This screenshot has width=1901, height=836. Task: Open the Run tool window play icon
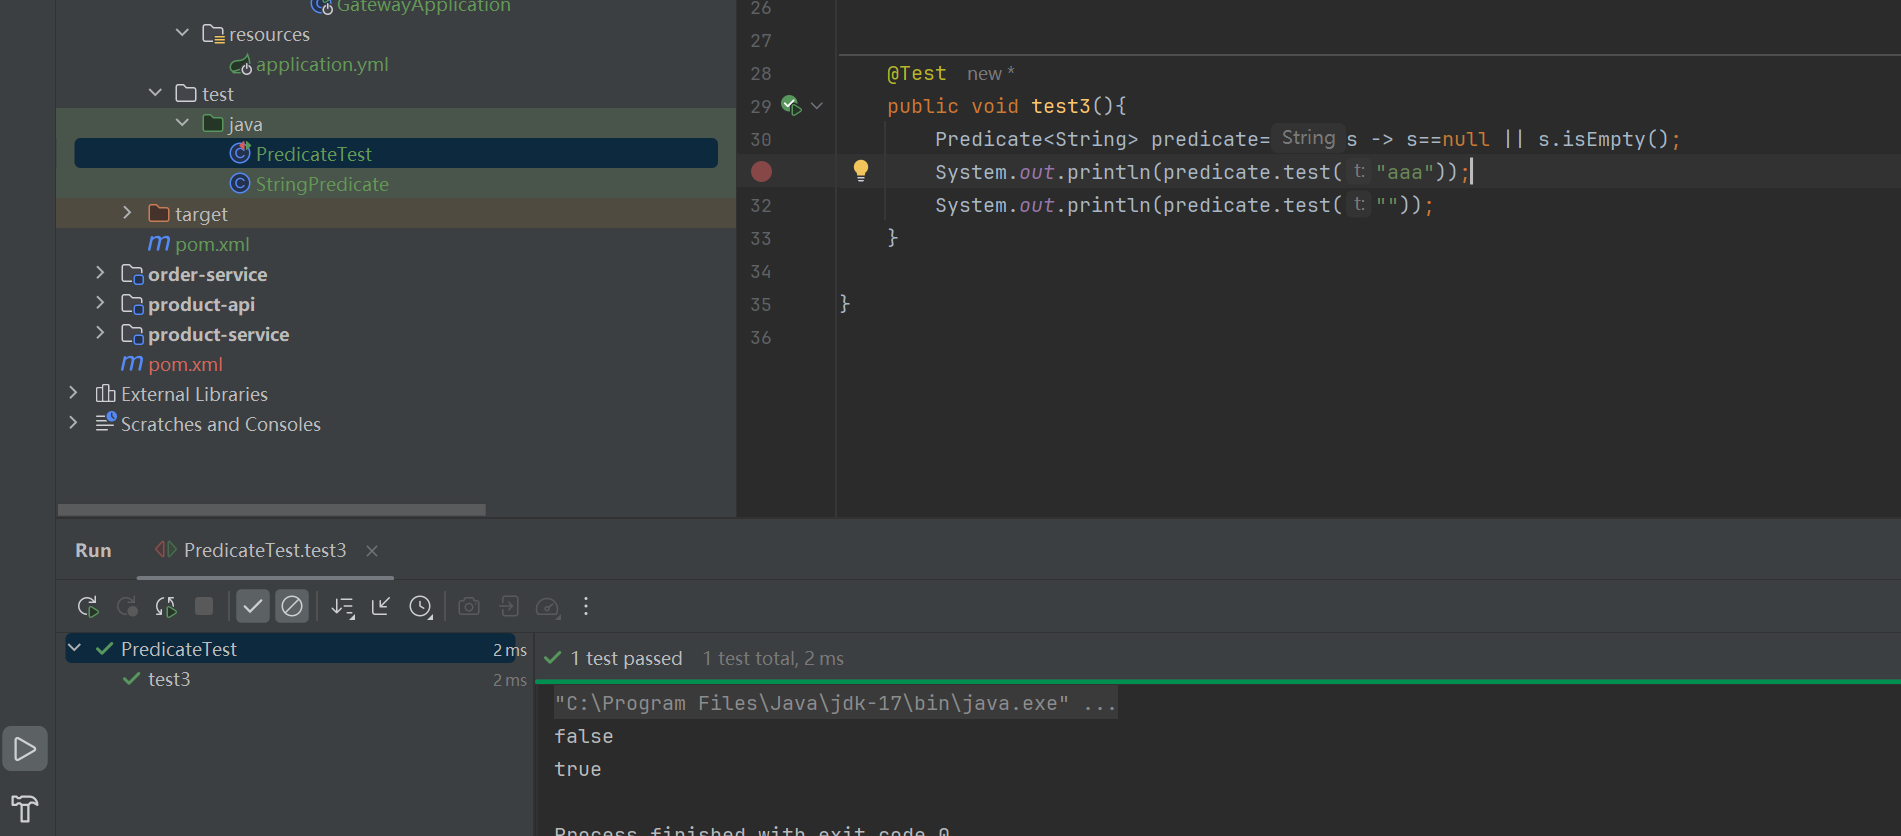(x=25, y=748)
